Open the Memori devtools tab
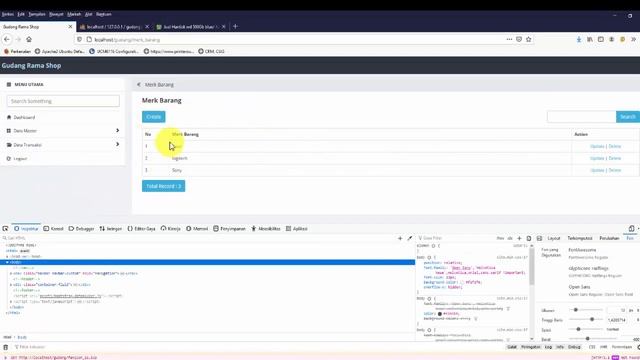The width and height of the screenshot is (640, 360). coord(197,229)
